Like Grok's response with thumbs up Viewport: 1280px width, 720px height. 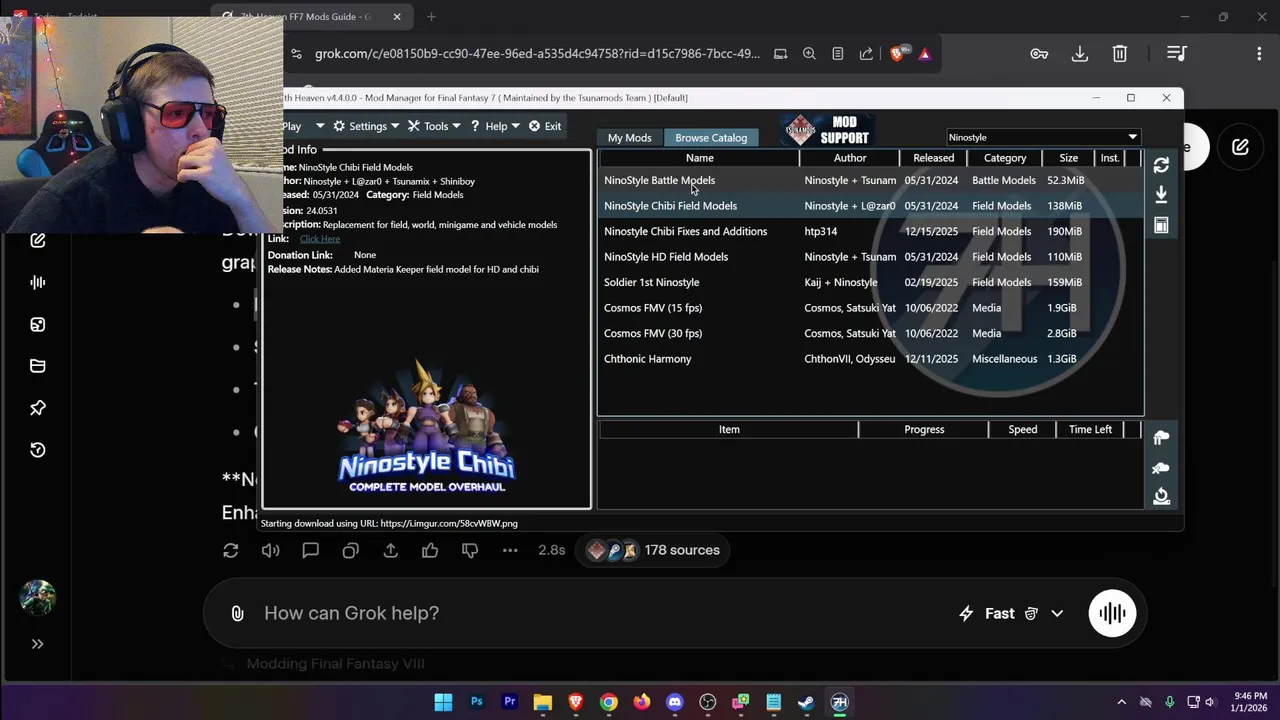coord(430,550)
